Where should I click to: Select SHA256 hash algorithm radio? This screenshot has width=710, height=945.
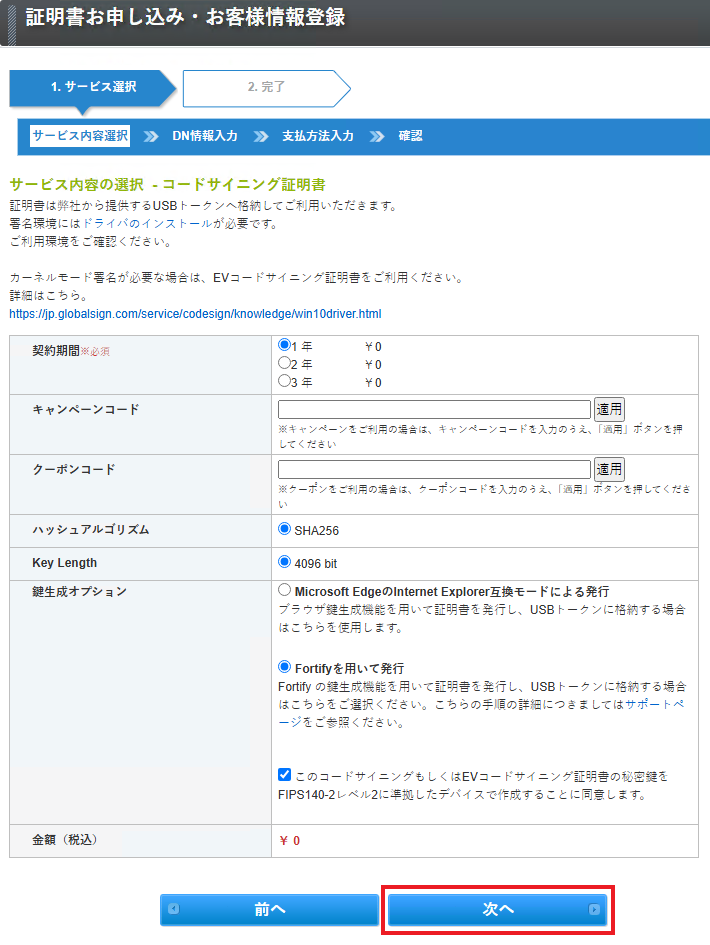pos(285,530)
